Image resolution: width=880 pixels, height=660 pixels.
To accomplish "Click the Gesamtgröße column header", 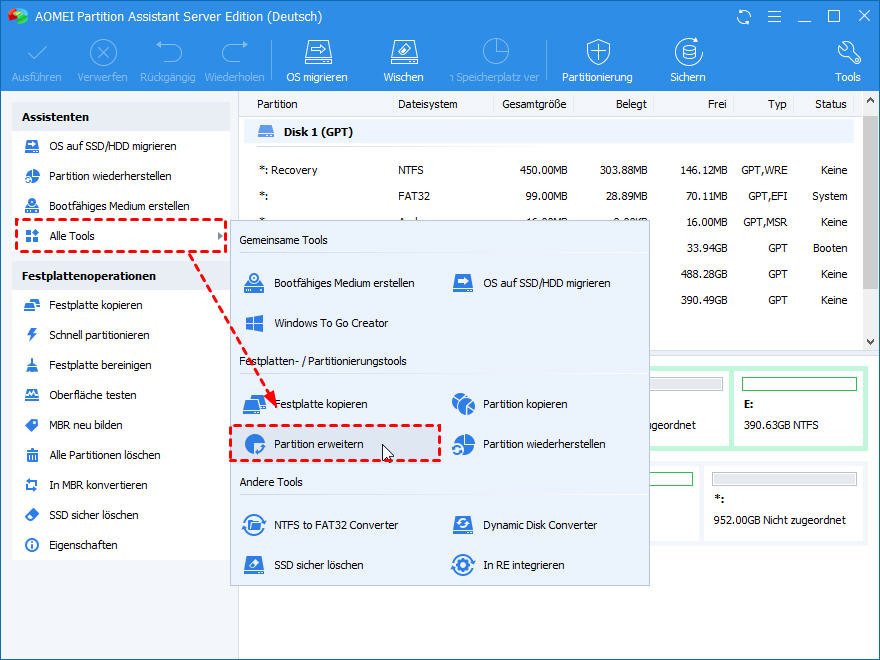I will click(x=534, y=104).
